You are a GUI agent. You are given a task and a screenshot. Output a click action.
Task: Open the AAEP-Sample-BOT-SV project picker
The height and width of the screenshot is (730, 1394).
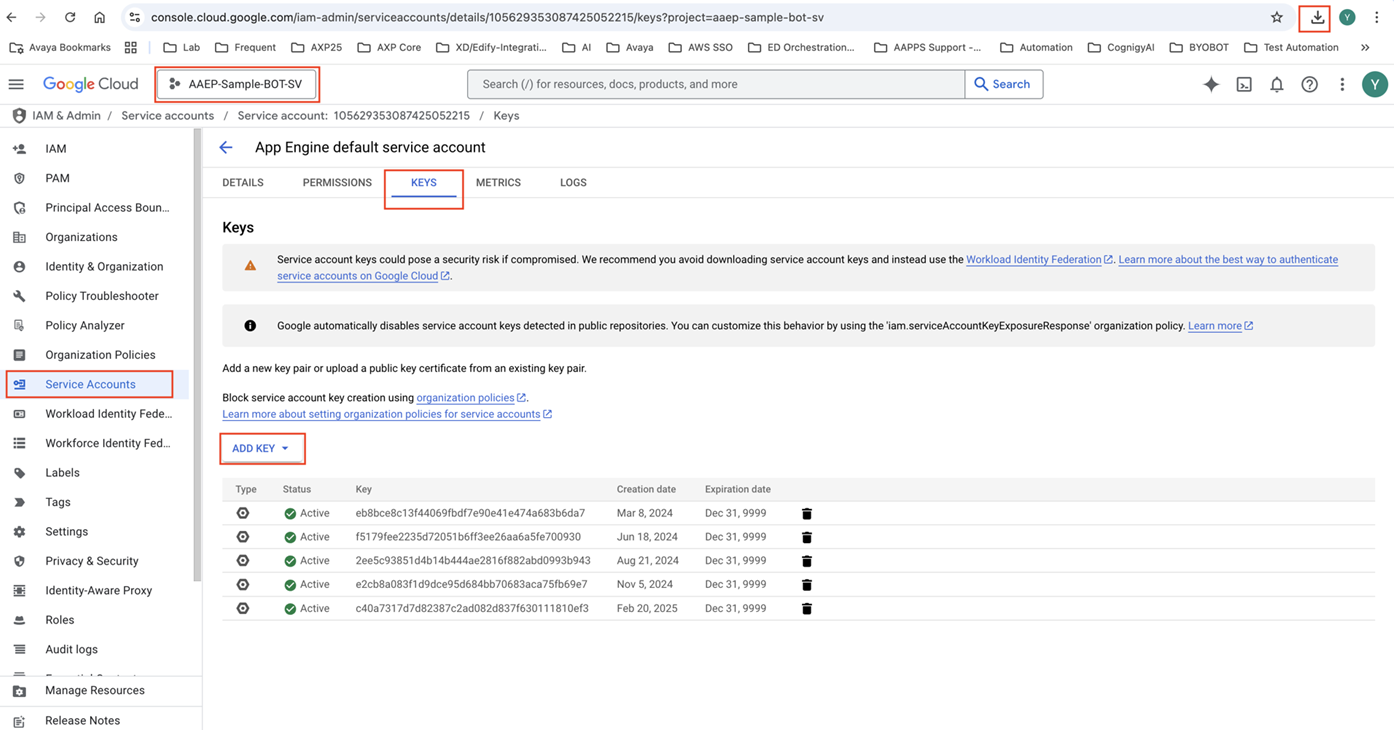tap(237, 84)
